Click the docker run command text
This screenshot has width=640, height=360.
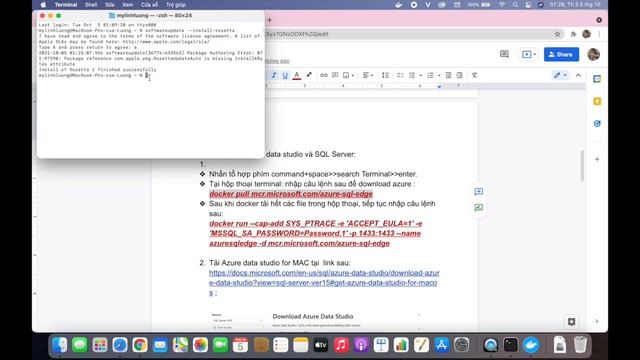tap(316, 233)
